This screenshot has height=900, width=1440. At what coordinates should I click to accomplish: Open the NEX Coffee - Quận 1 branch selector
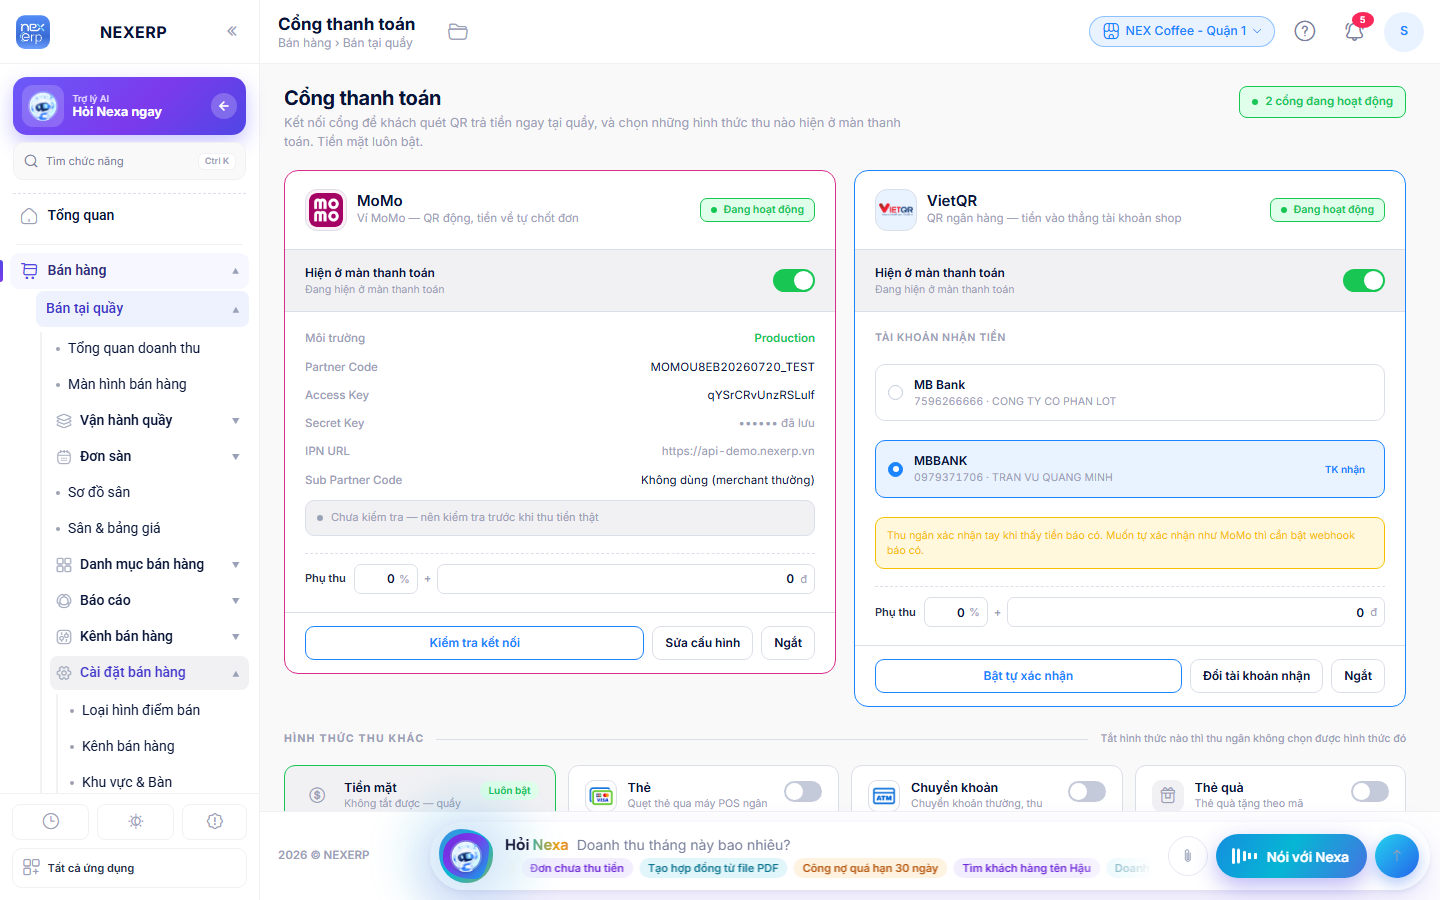click(1182, 31)
